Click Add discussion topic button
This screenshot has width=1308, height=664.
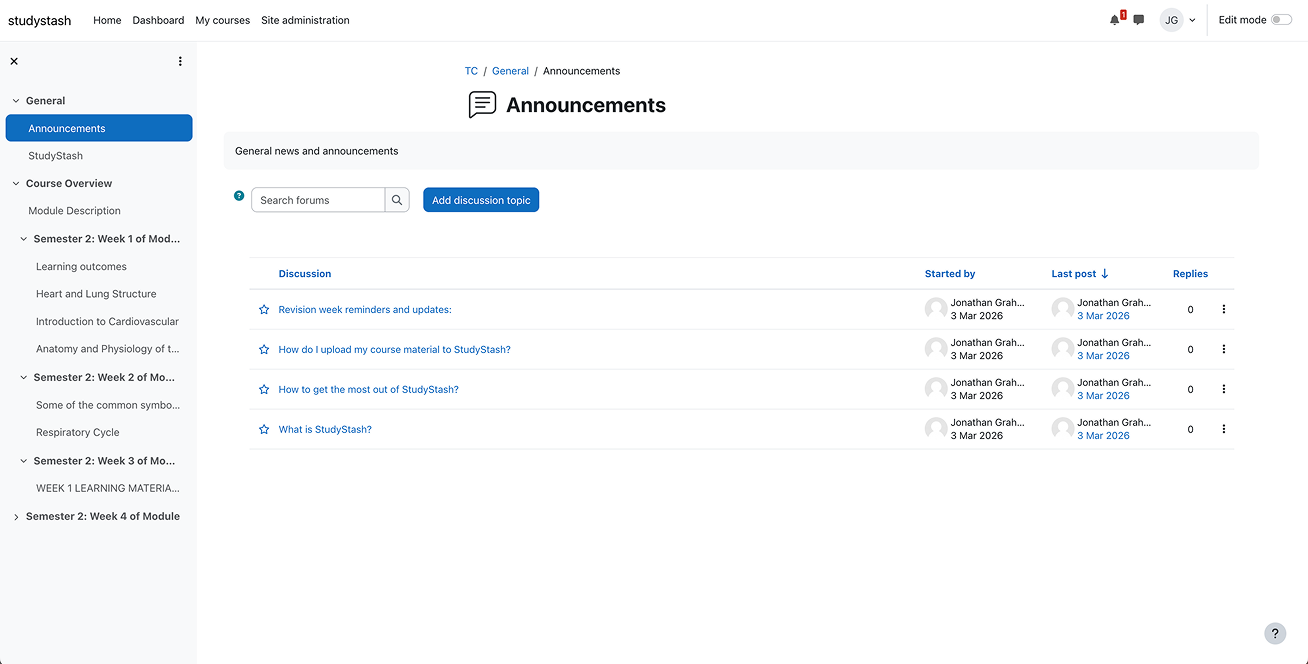point(481,200)
